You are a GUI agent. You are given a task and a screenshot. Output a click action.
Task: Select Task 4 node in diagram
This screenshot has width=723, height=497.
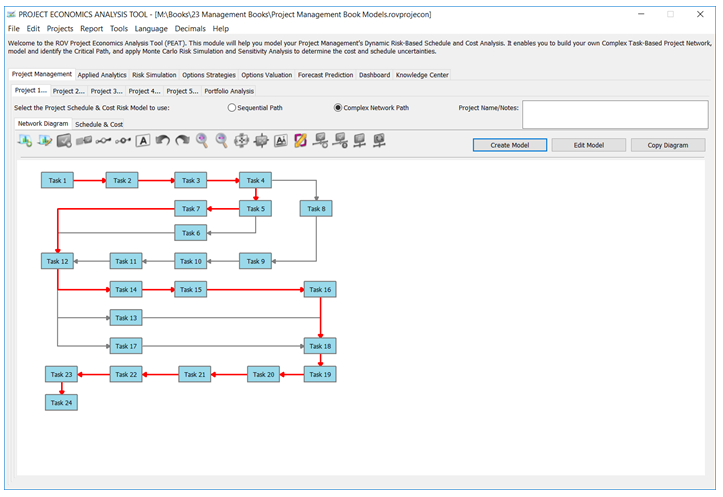(x=255, y=180)
